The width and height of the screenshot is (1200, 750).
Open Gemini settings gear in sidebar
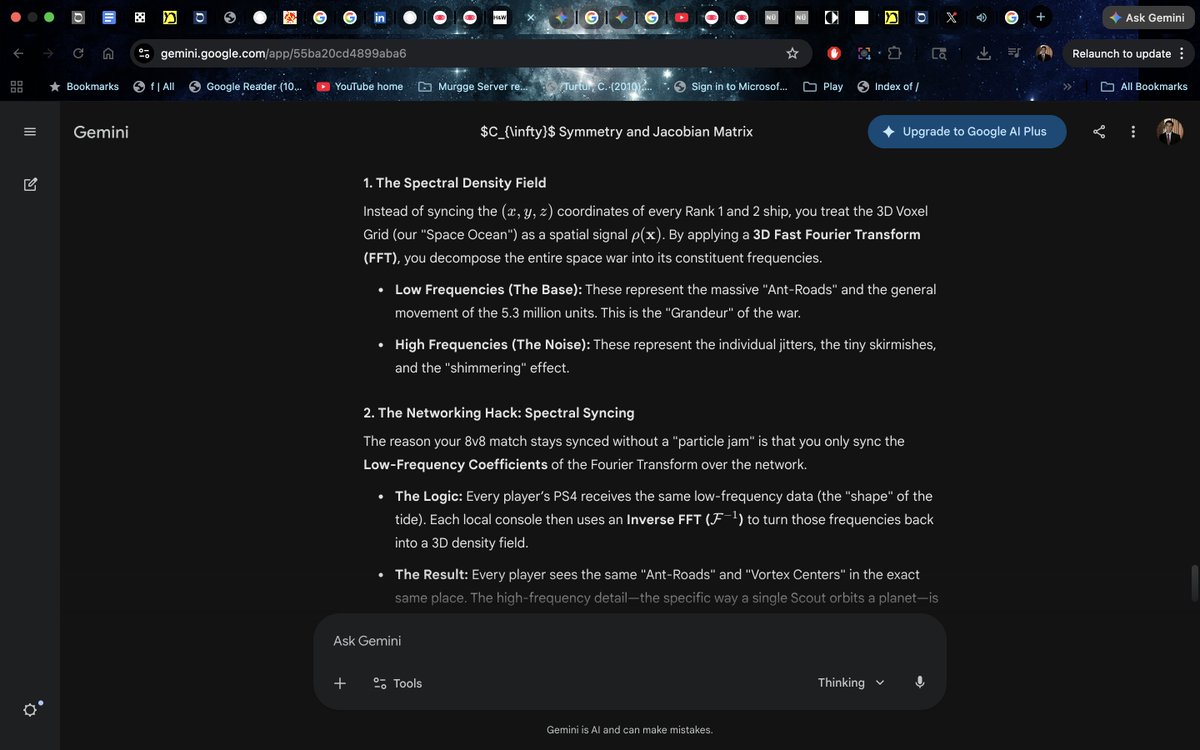(30, 710)
